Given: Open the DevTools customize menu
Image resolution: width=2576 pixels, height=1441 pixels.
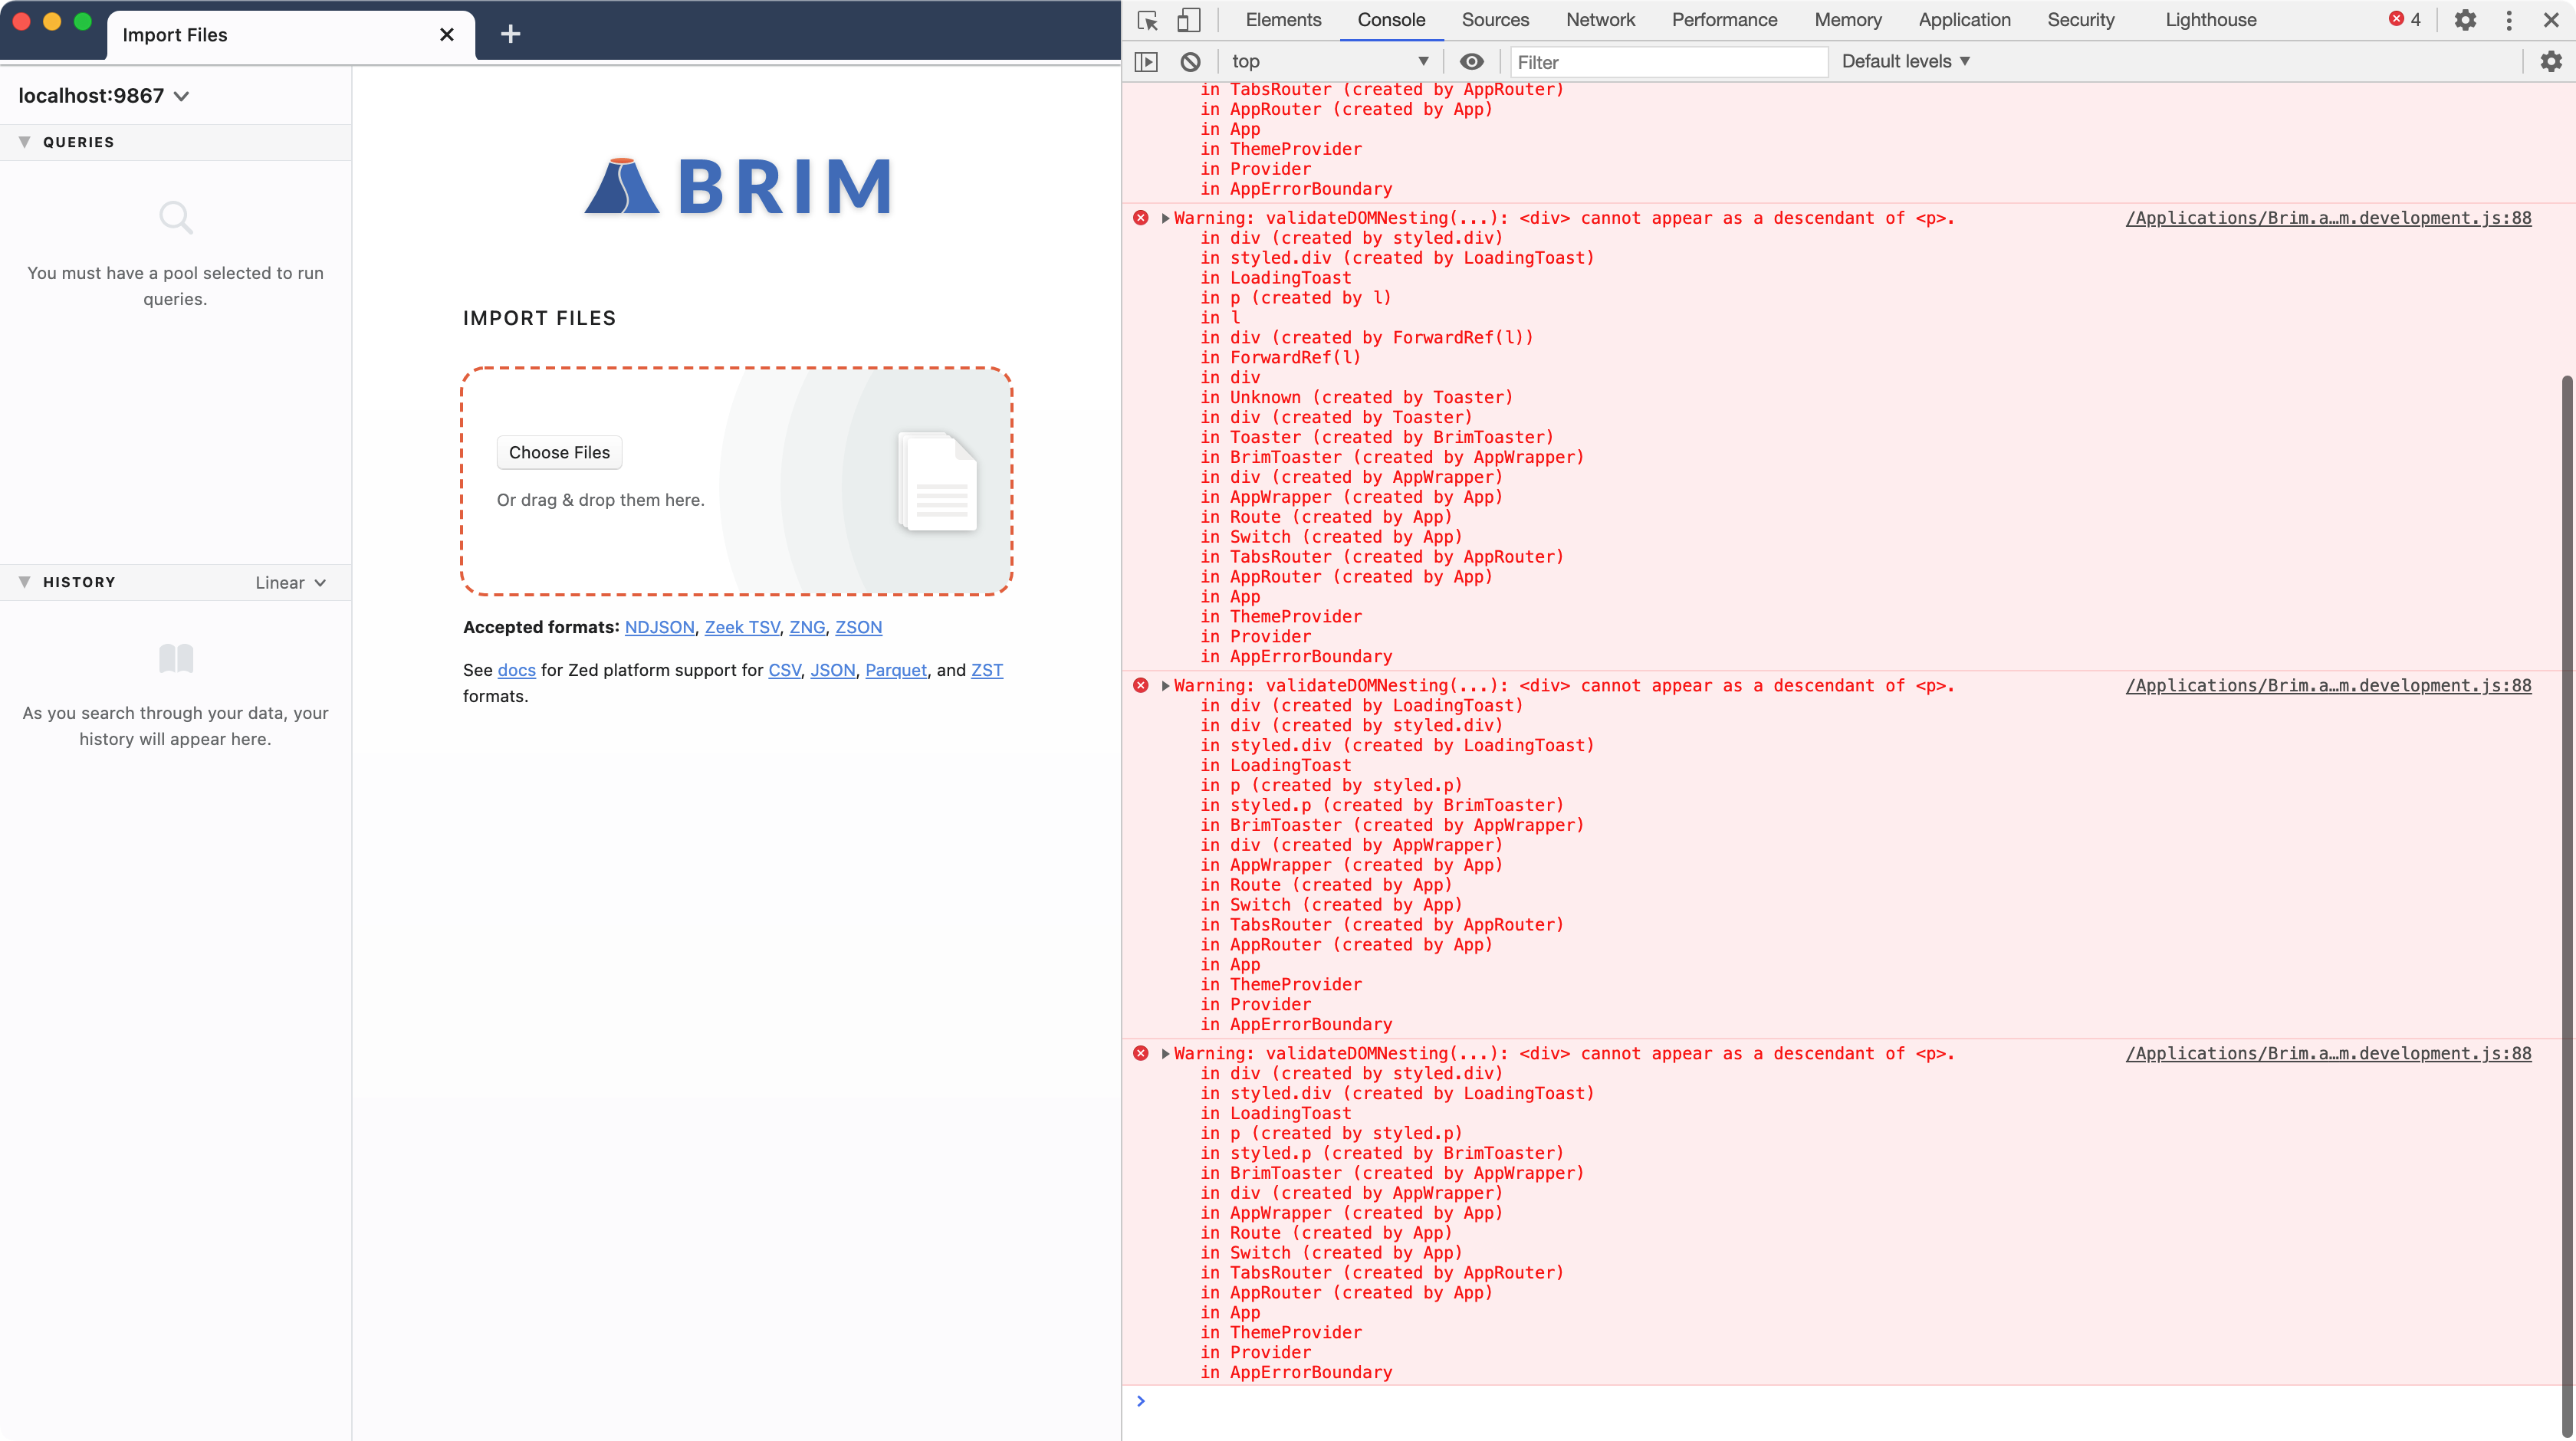Looking at the screenshot, I should (x=2510, y=20).
